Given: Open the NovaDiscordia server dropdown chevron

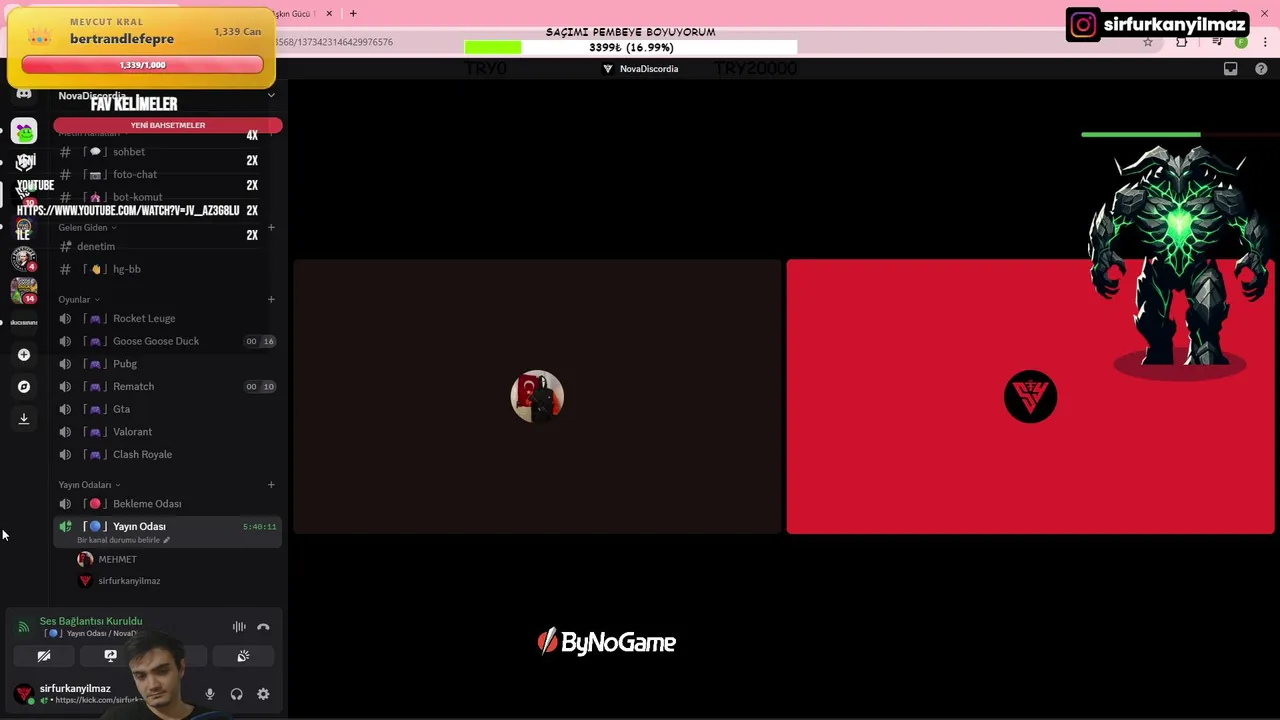Looking at the screenshot, I should coord(271,95).
